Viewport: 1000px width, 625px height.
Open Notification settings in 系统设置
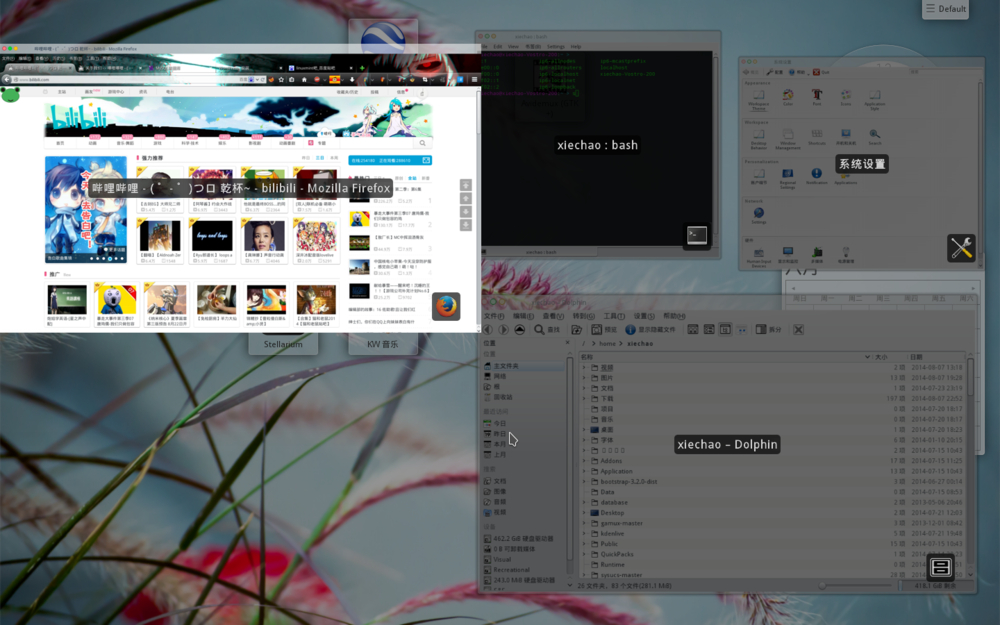(816, 177)
